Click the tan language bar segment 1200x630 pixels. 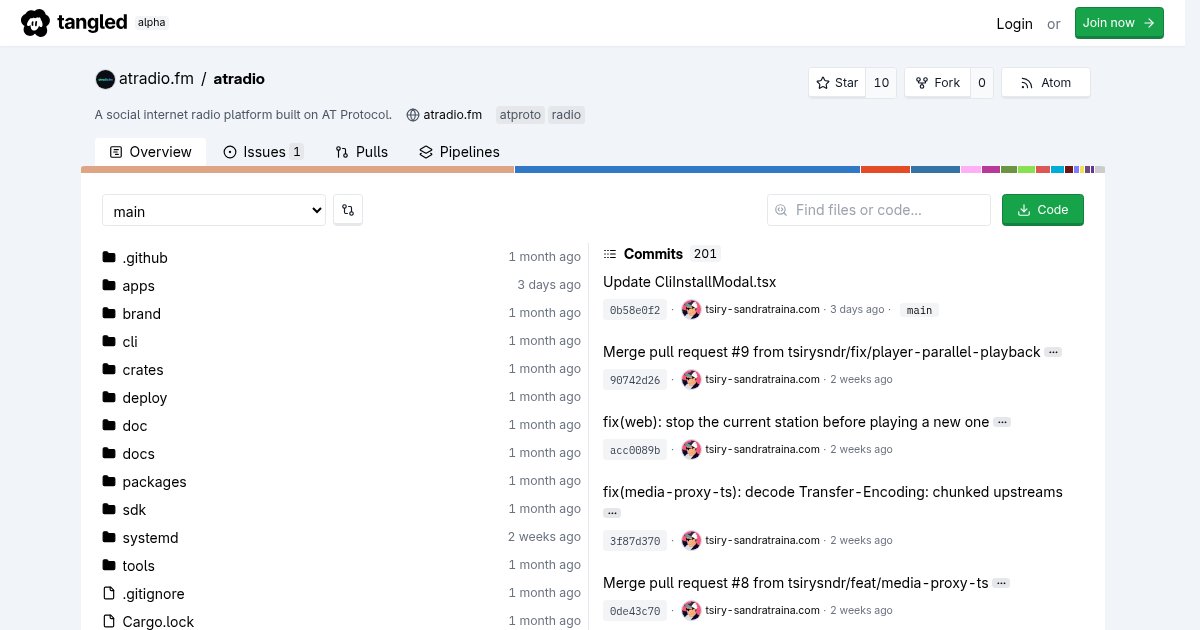297,170
